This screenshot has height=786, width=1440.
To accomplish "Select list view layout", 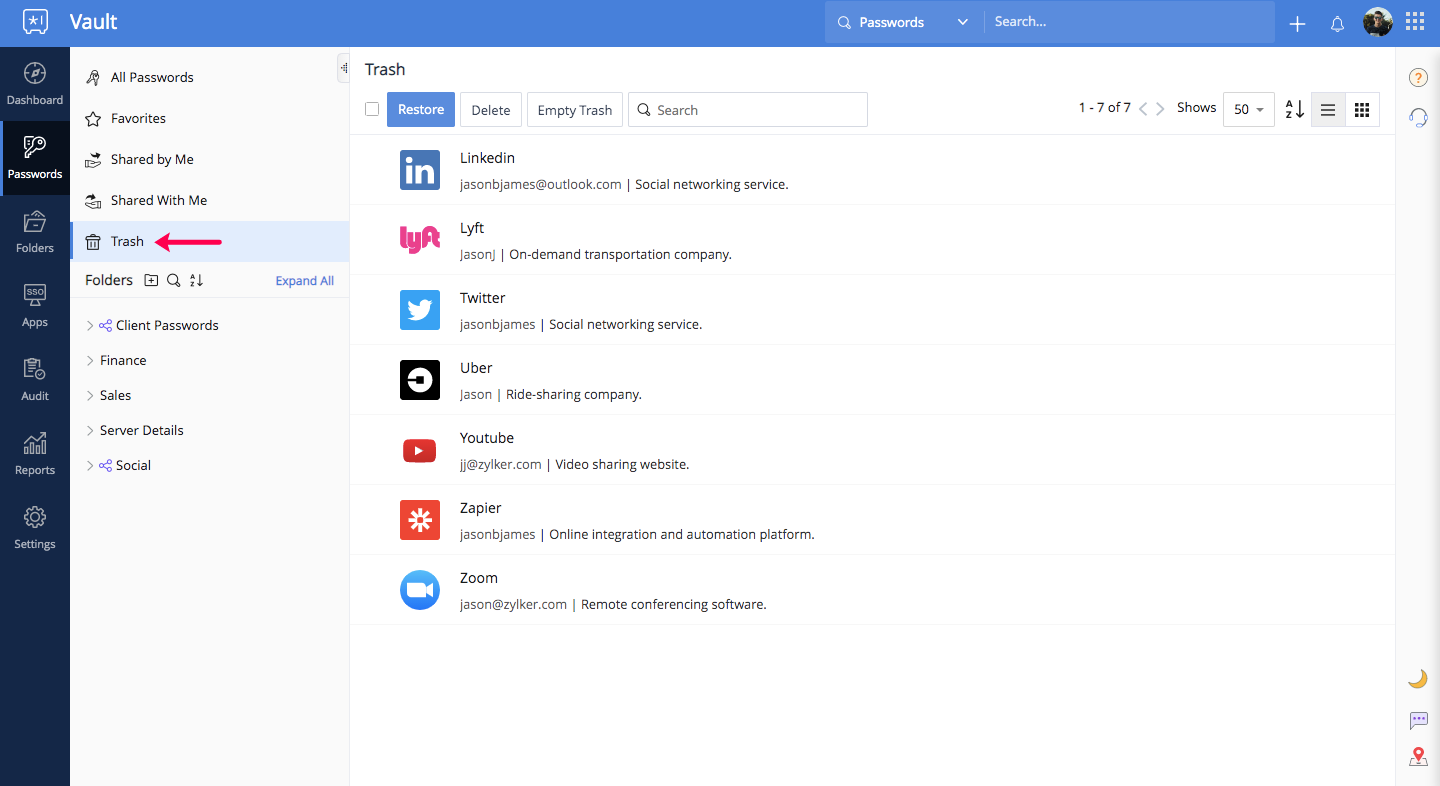I will point(1328,110).
